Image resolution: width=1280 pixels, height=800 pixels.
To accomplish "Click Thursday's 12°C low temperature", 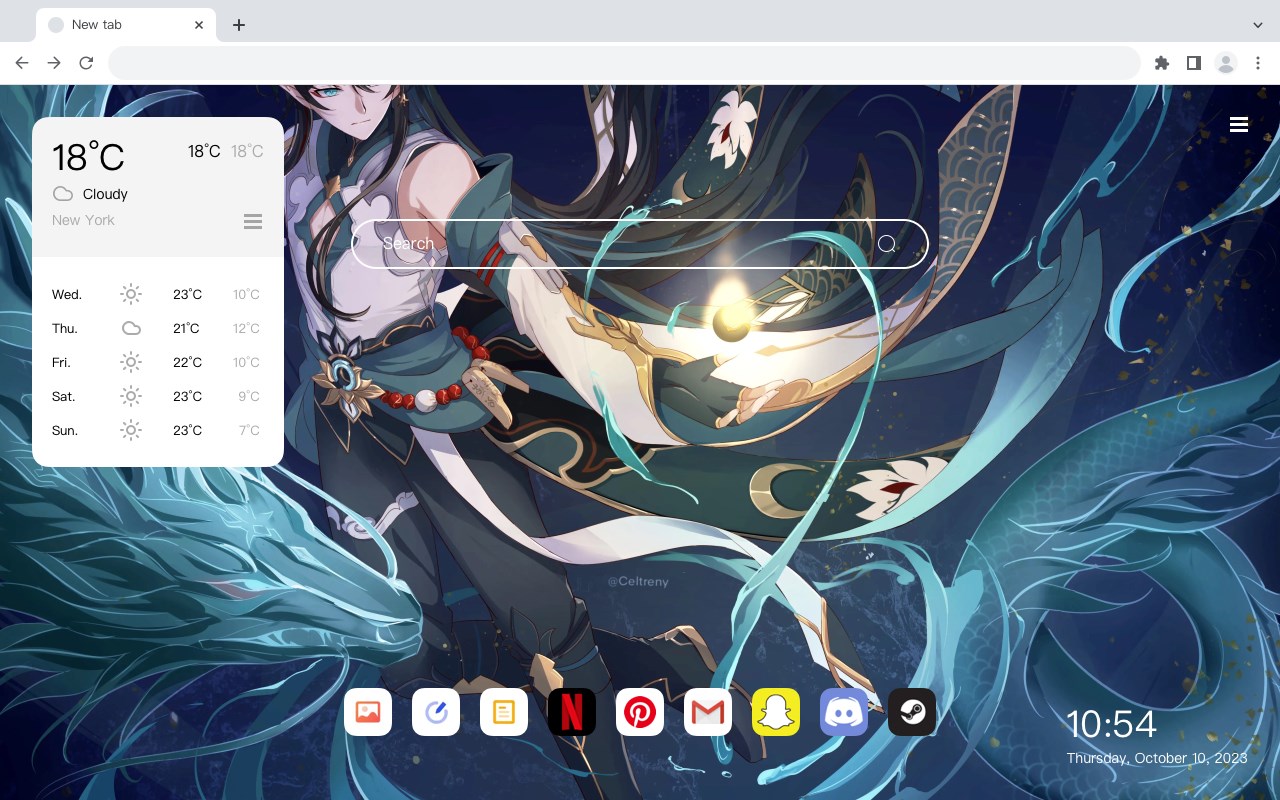I will point(247,328).
